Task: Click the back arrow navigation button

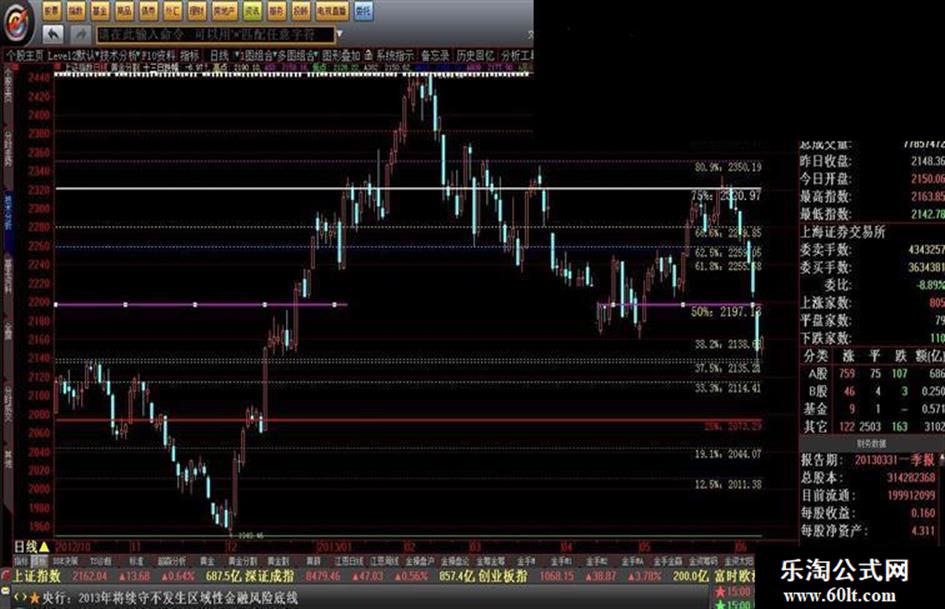Action: tap(54, 34)
